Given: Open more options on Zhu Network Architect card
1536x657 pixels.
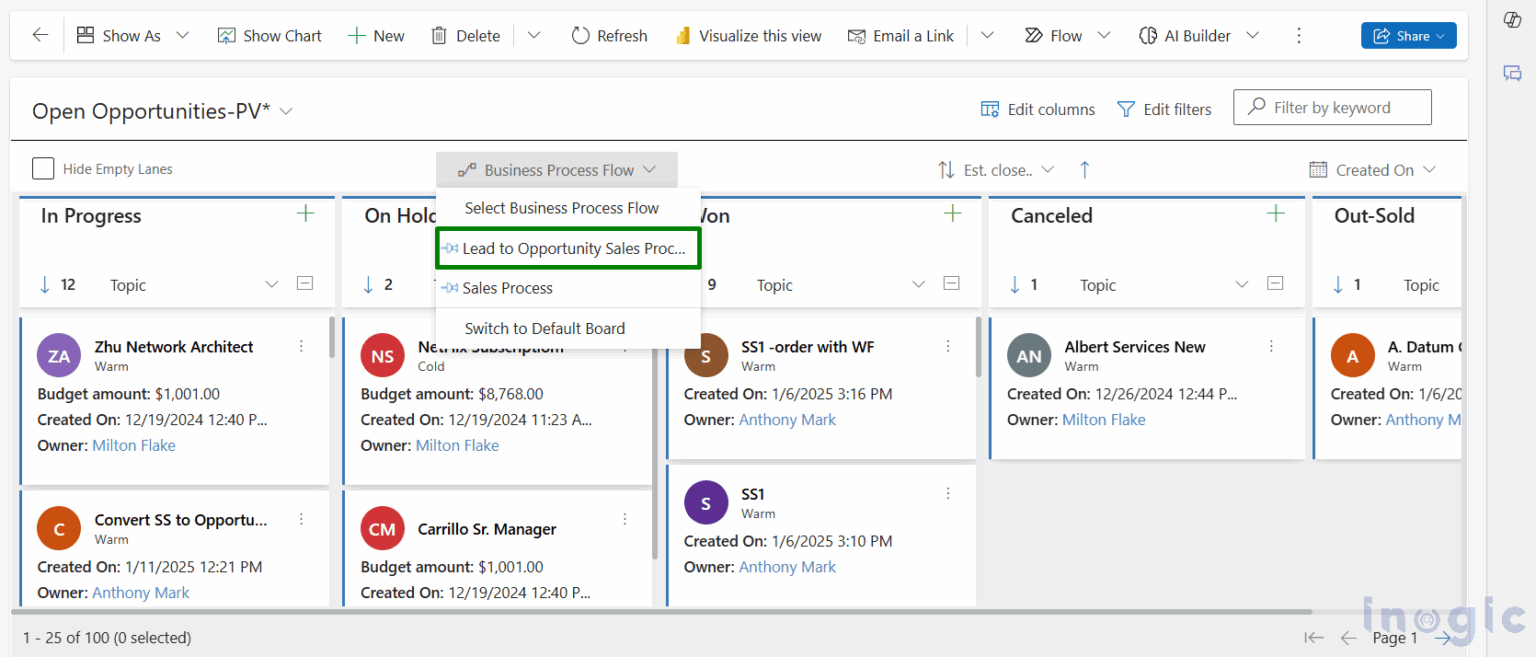Looking at the screenshot, I should 301,346.
